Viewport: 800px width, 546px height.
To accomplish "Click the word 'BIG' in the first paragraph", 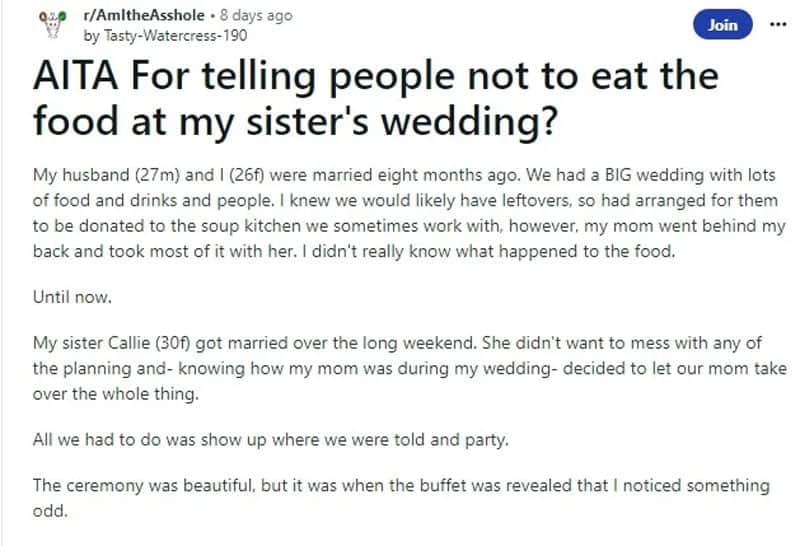I will [x=618, y=175].
